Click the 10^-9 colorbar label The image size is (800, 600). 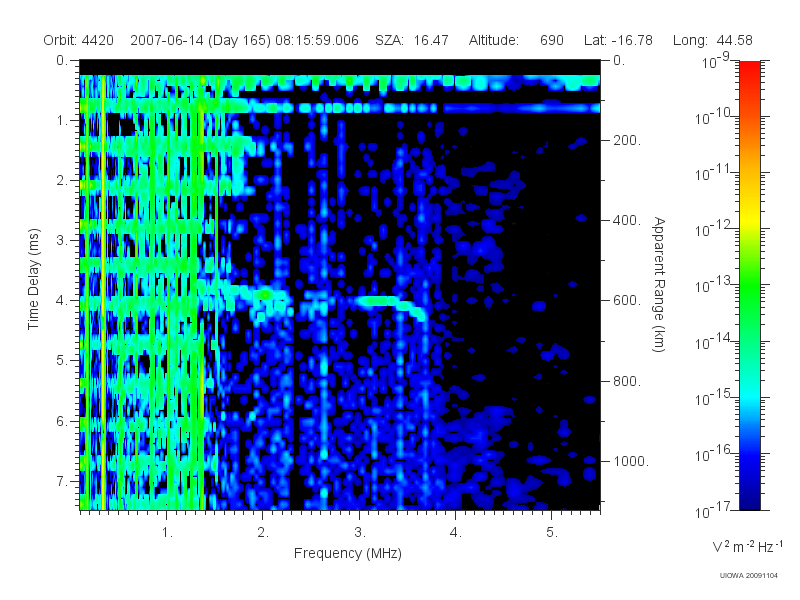coord(716,61)
